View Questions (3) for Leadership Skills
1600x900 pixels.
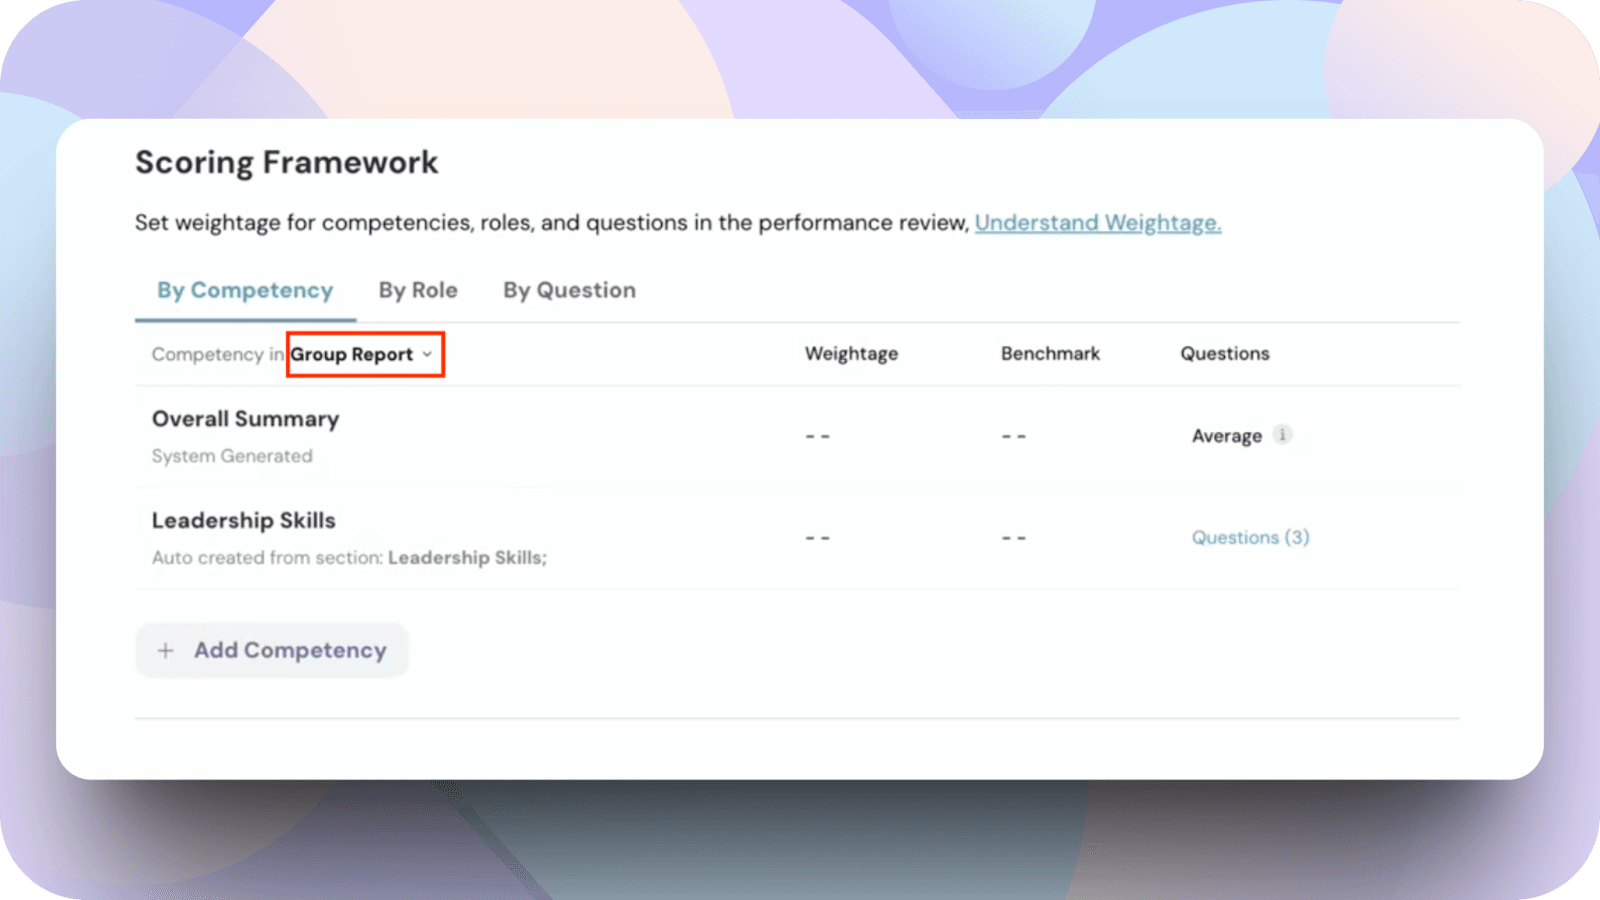(1250, 537)
